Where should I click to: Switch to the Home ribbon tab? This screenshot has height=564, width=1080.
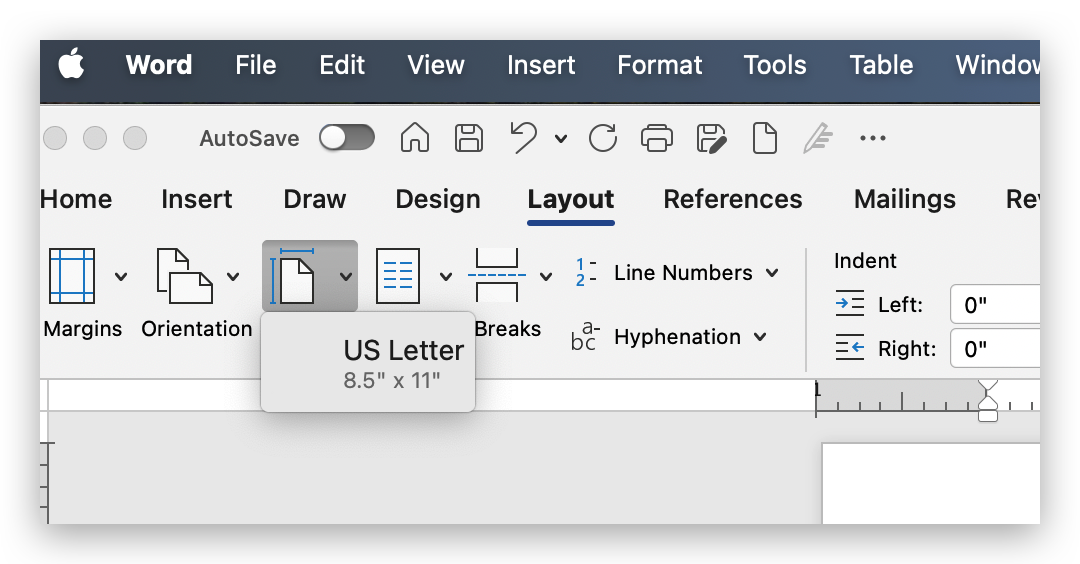tap(76, 199)
